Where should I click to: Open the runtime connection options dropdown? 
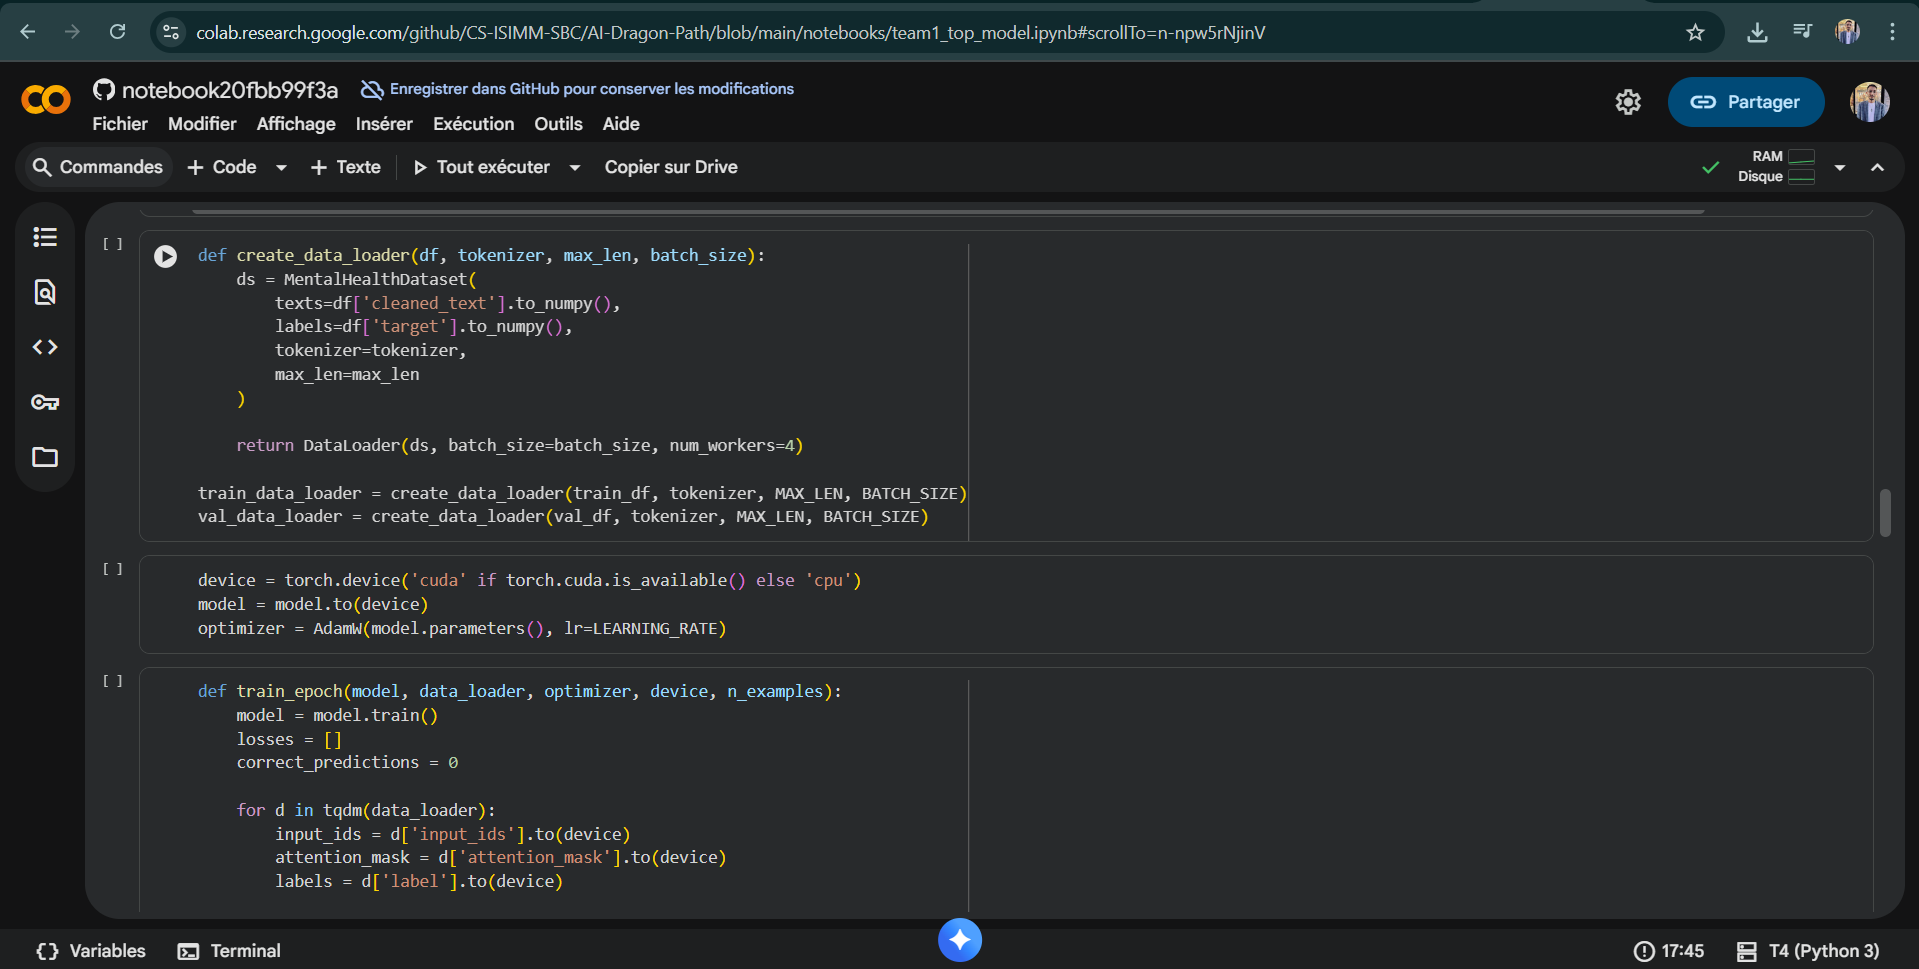(x=1840, y=168)
